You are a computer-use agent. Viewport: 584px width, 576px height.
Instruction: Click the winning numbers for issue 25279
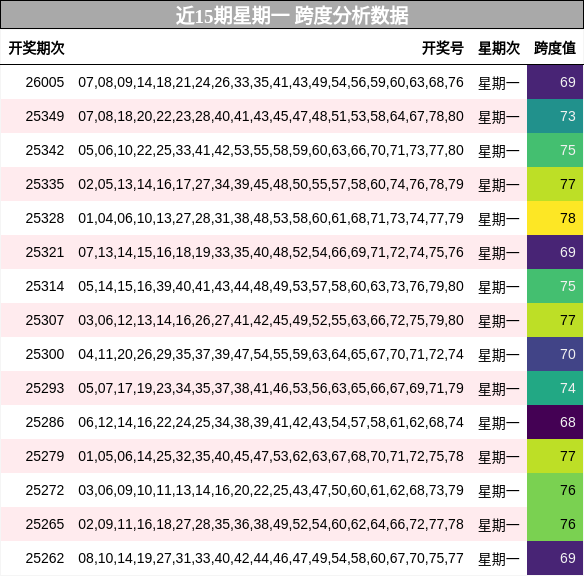pos(271,456)
